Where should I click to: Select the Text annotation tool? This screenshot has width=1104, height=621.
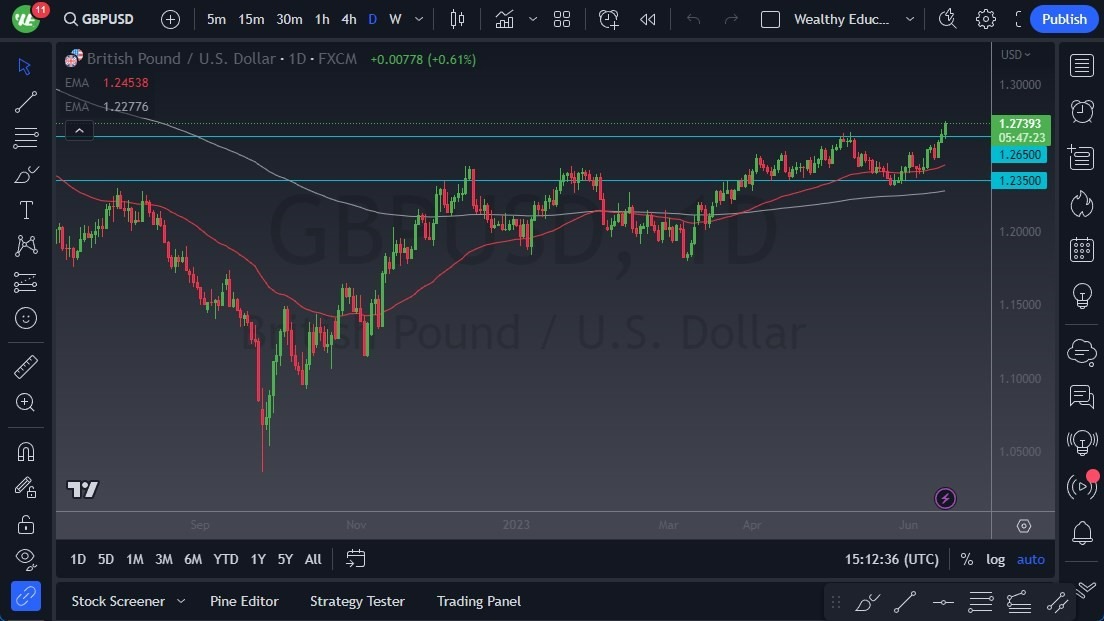point(25,209)
